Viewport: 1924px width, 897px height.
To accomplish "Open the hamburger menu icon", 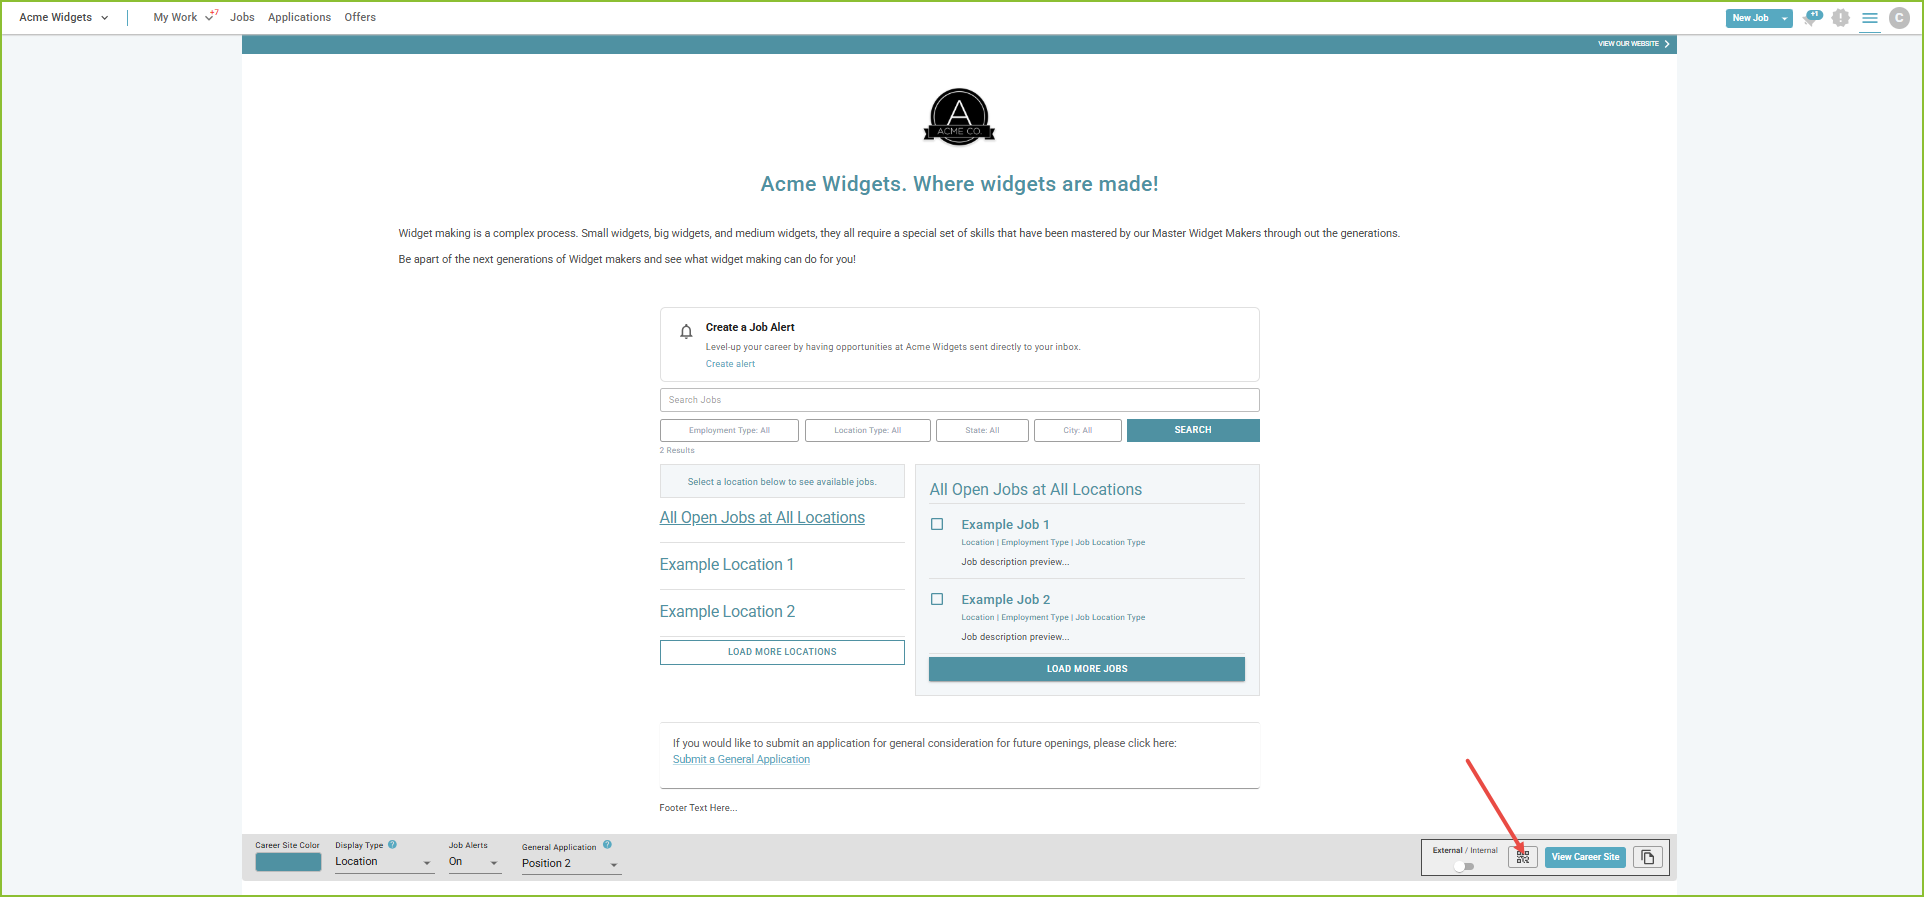I will click(1869, 18).
